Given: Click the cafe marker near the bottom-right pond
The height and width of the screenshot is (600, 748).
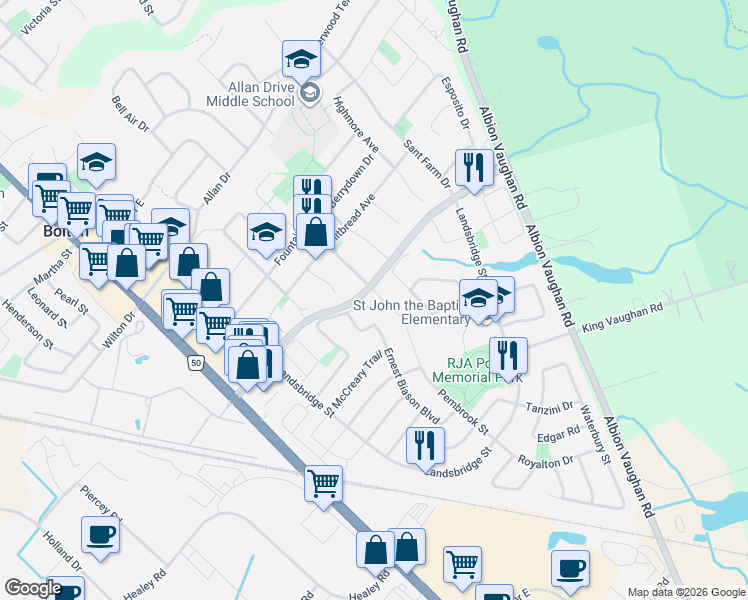Looking at the screenshot, I should pyautogui.click(x=571, y=572).
